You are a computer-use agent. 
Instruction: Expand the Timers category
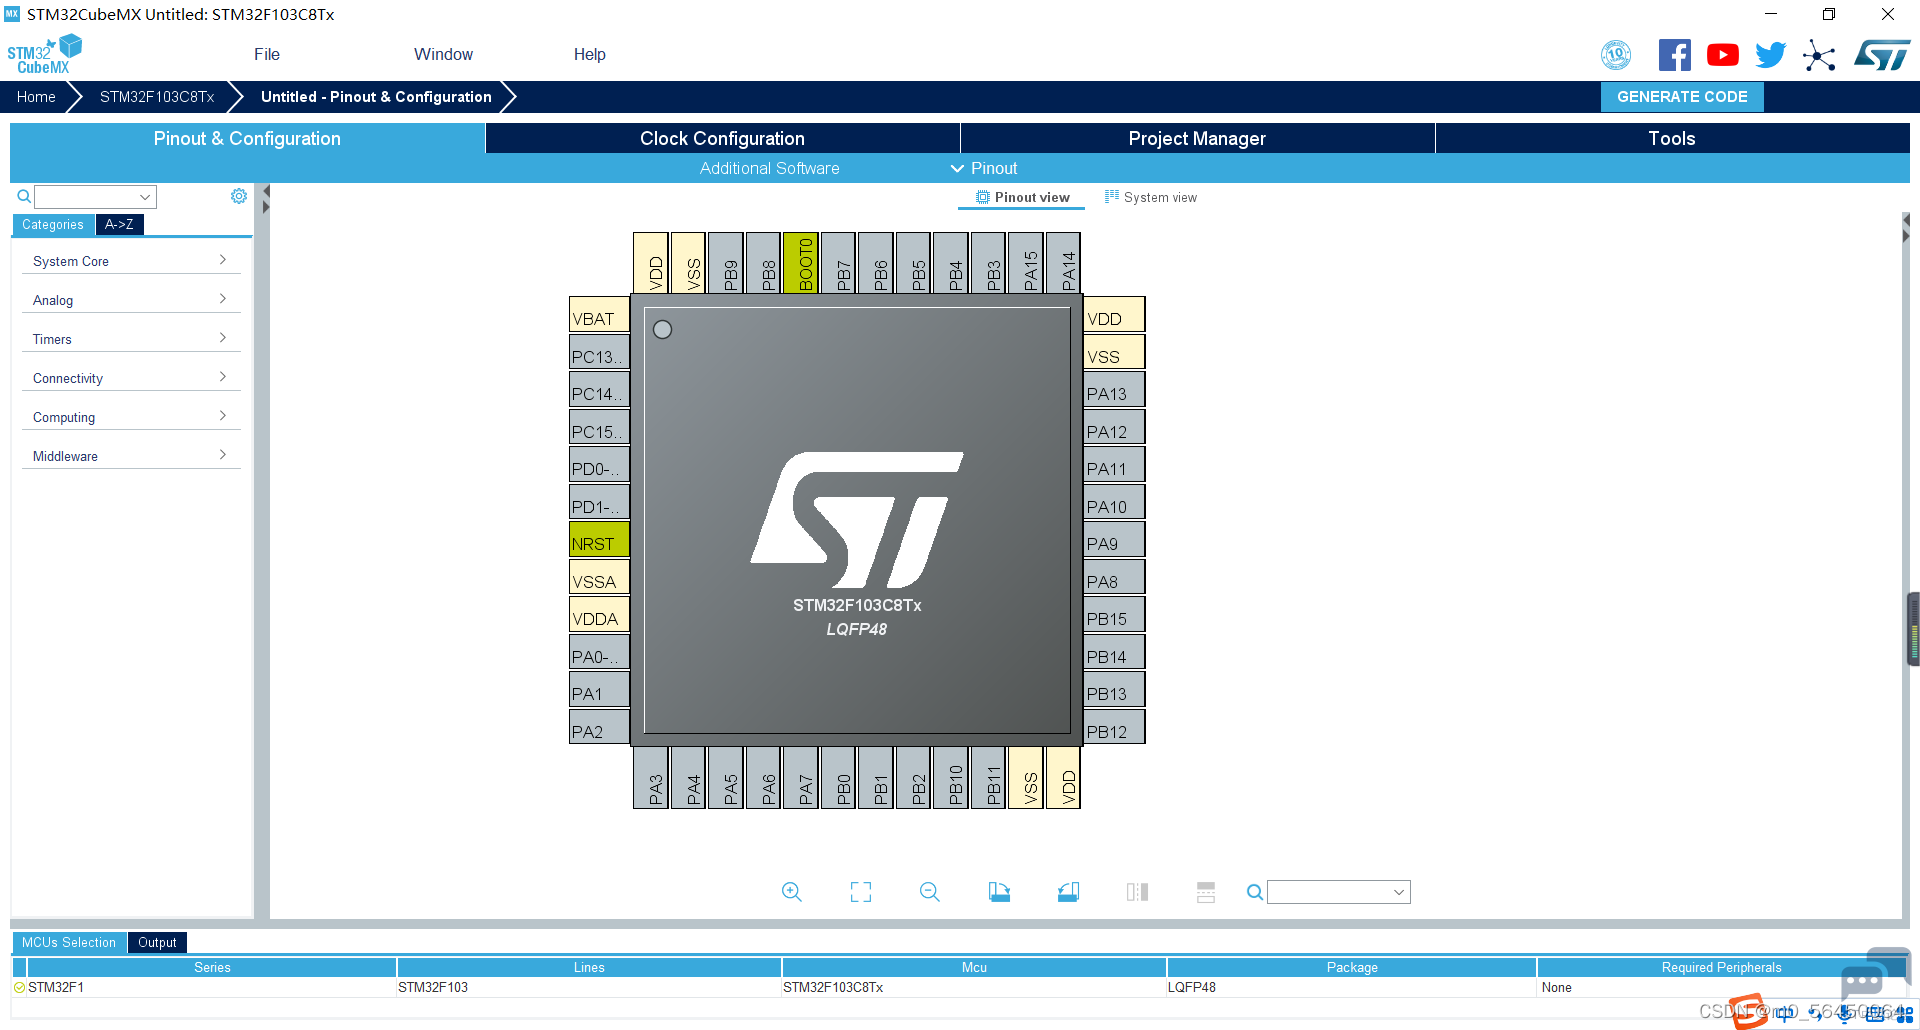pyautogui.click(x=130, y=339)
